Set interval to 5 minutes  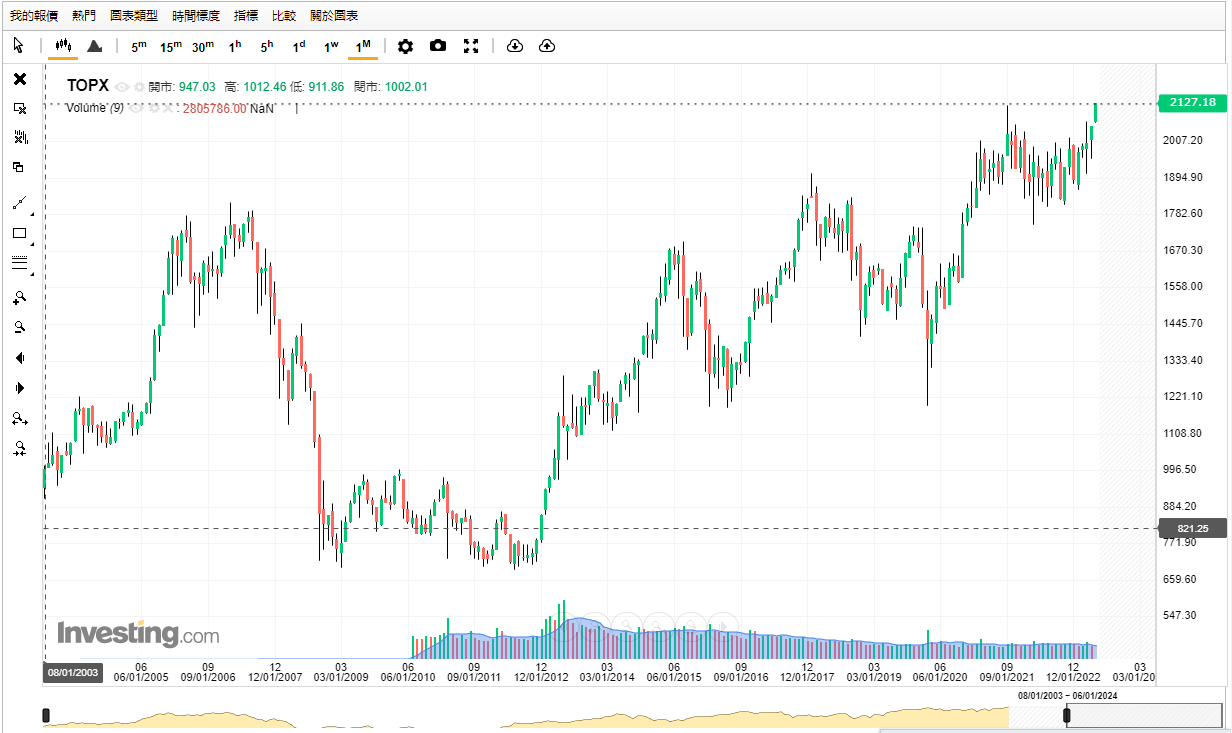(138, 46)
